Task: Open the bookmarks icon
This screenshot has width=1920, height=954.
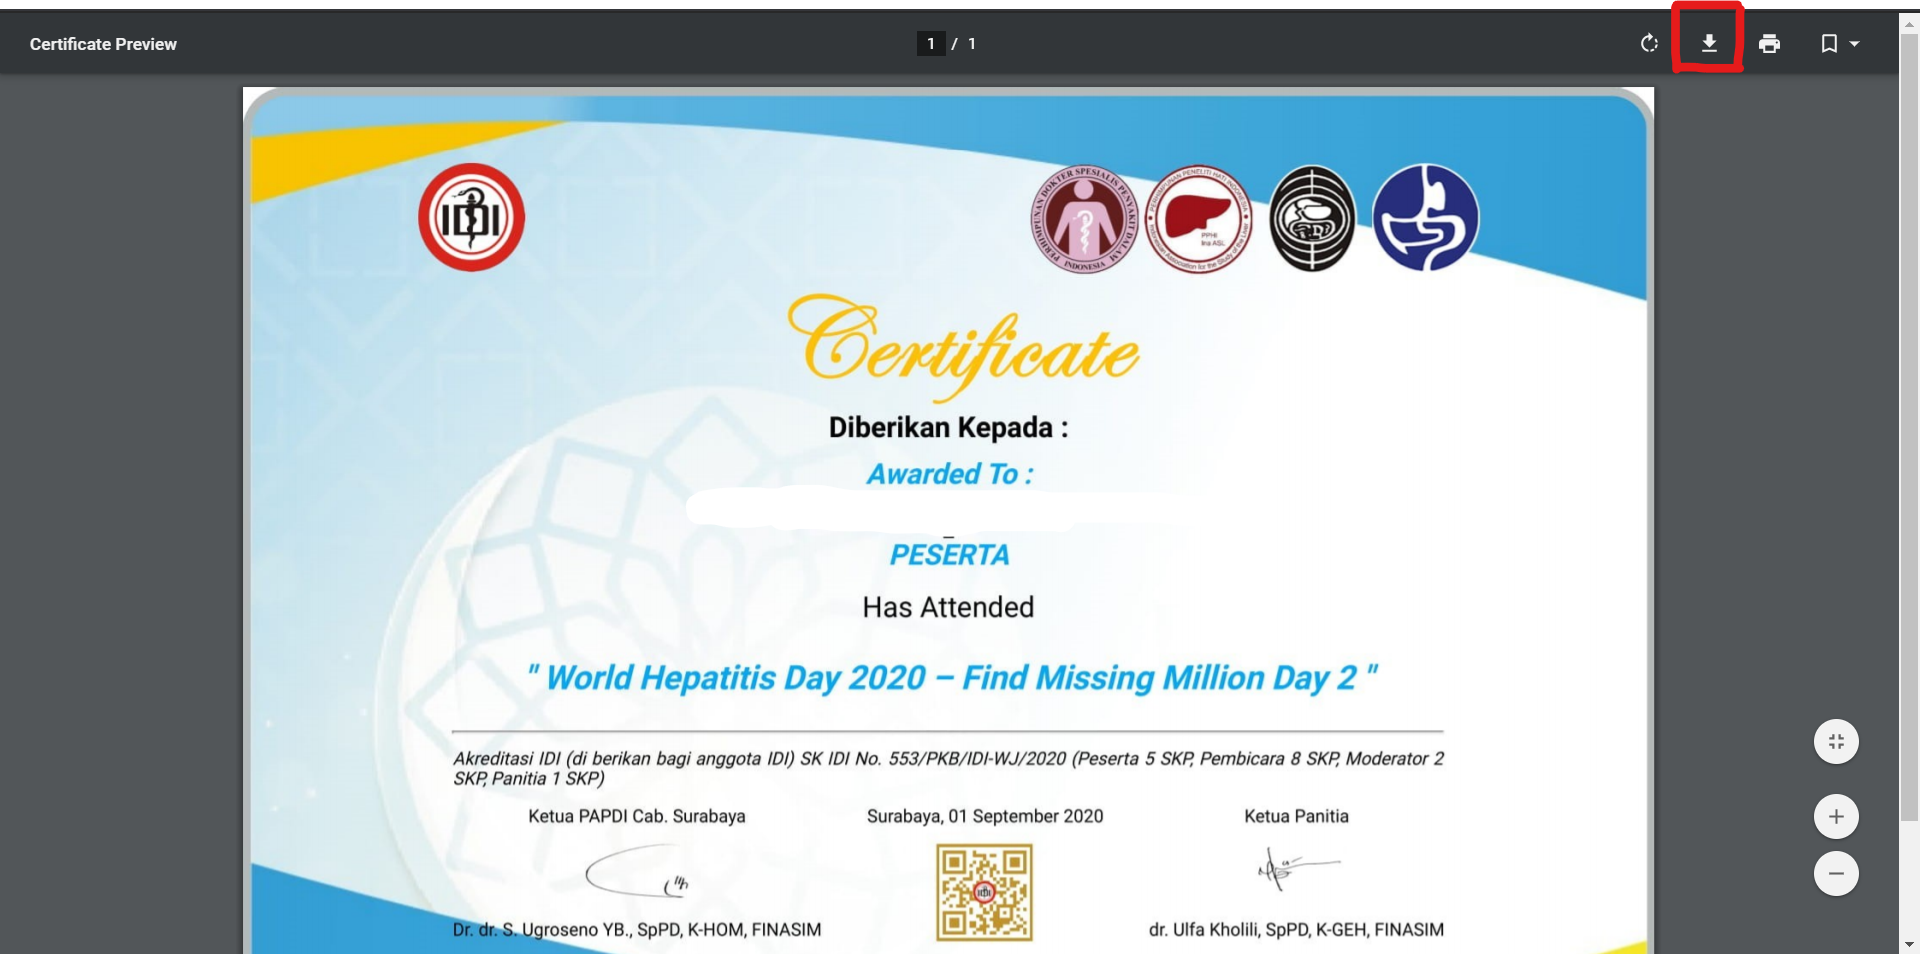Action: click(1829, 43)
